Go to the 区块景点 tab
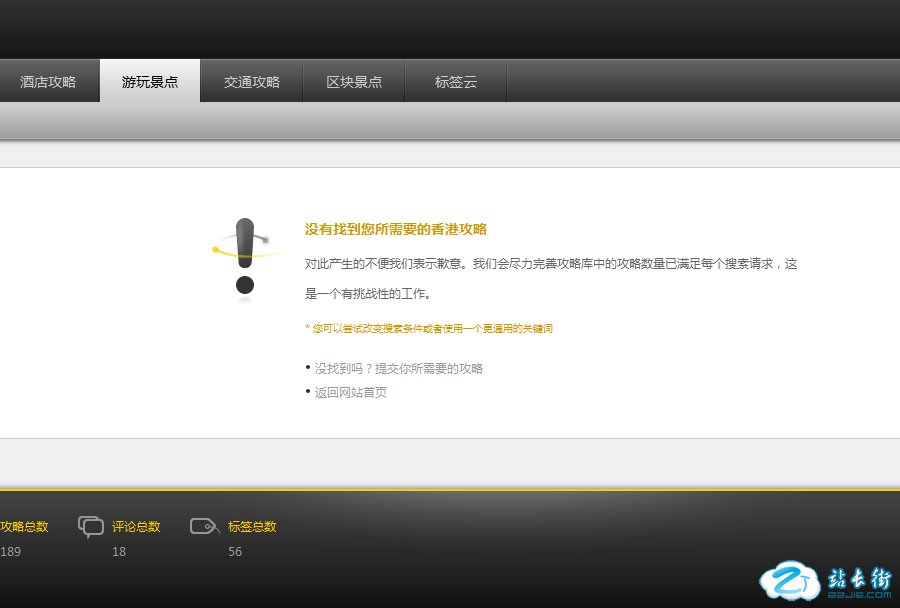The image size is (900, 608). click(x=354, y=82)
